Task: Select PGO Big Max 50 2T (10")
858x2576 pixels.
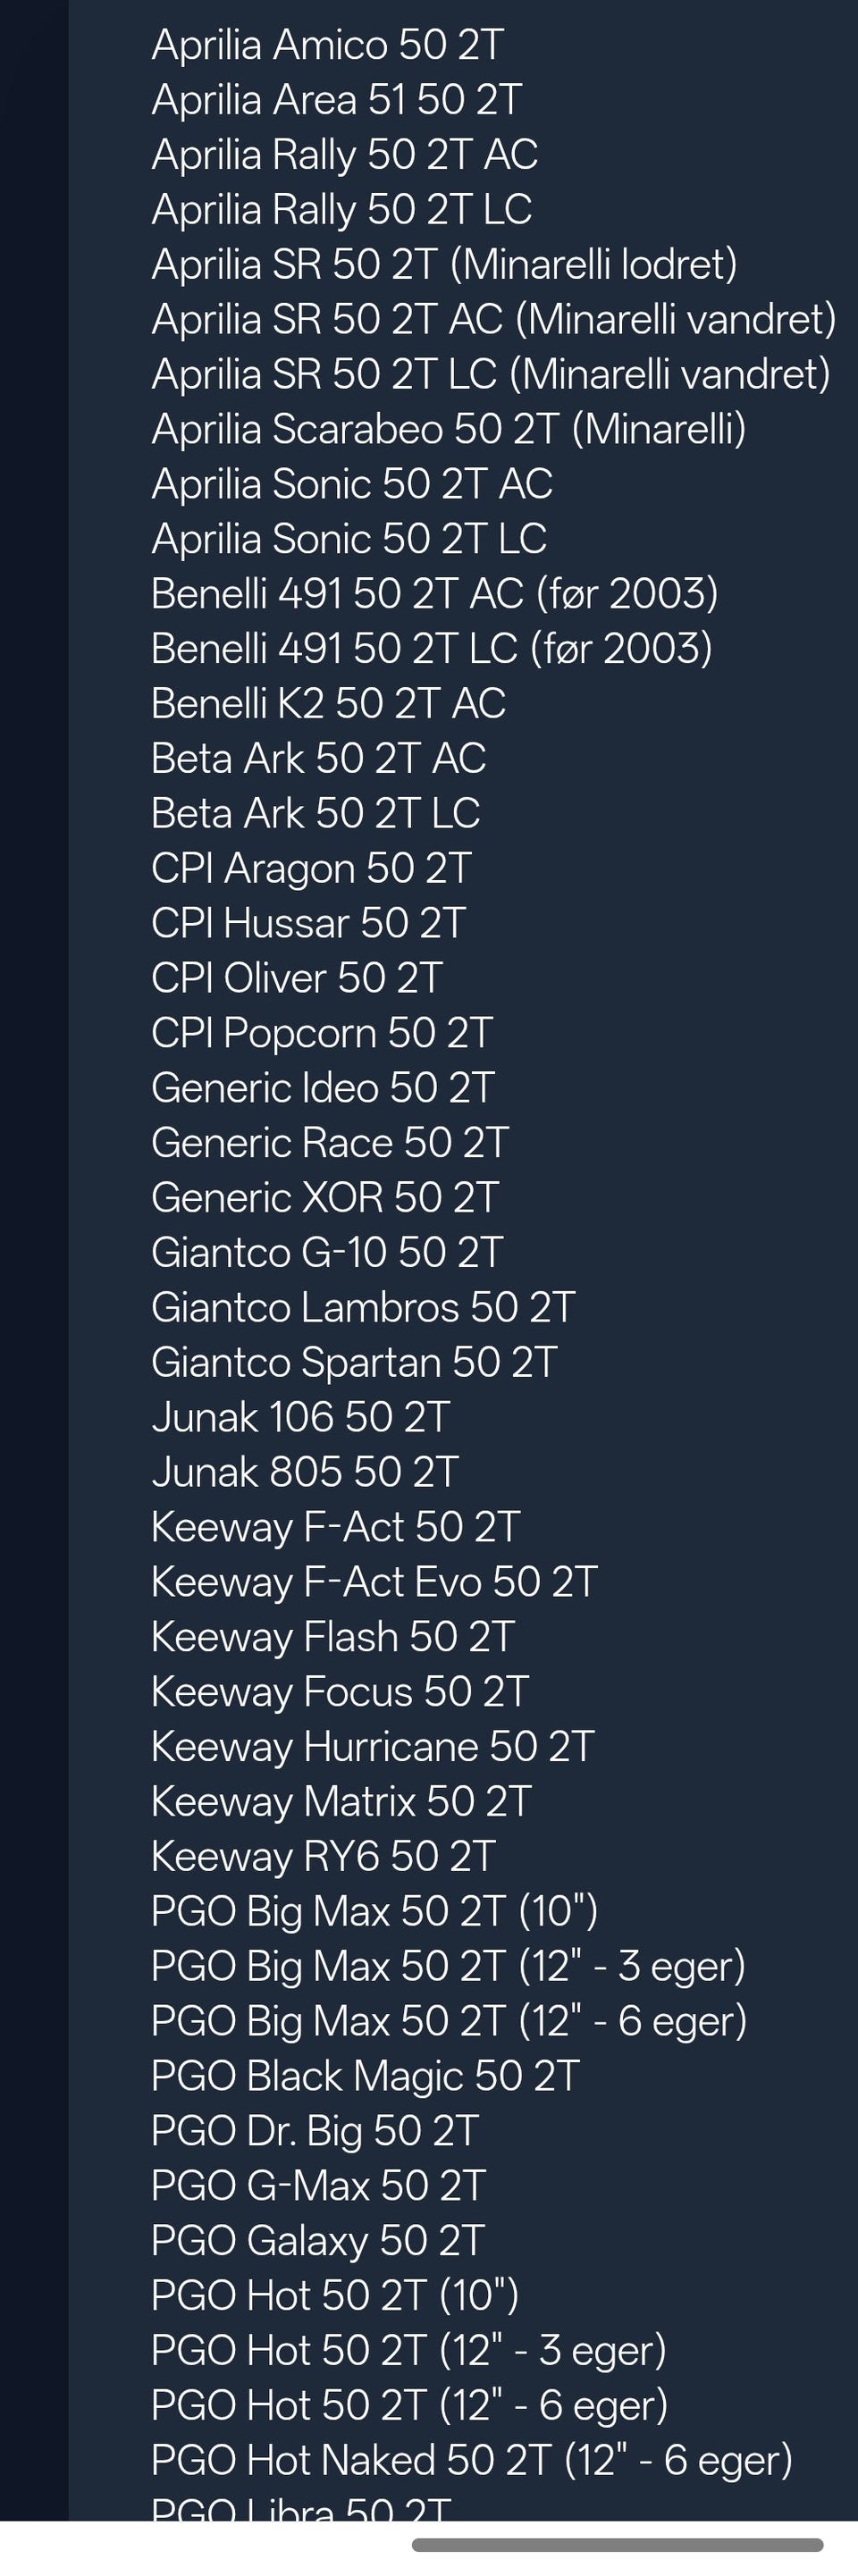Action: pyautogui.click(x=374, y=1911)
